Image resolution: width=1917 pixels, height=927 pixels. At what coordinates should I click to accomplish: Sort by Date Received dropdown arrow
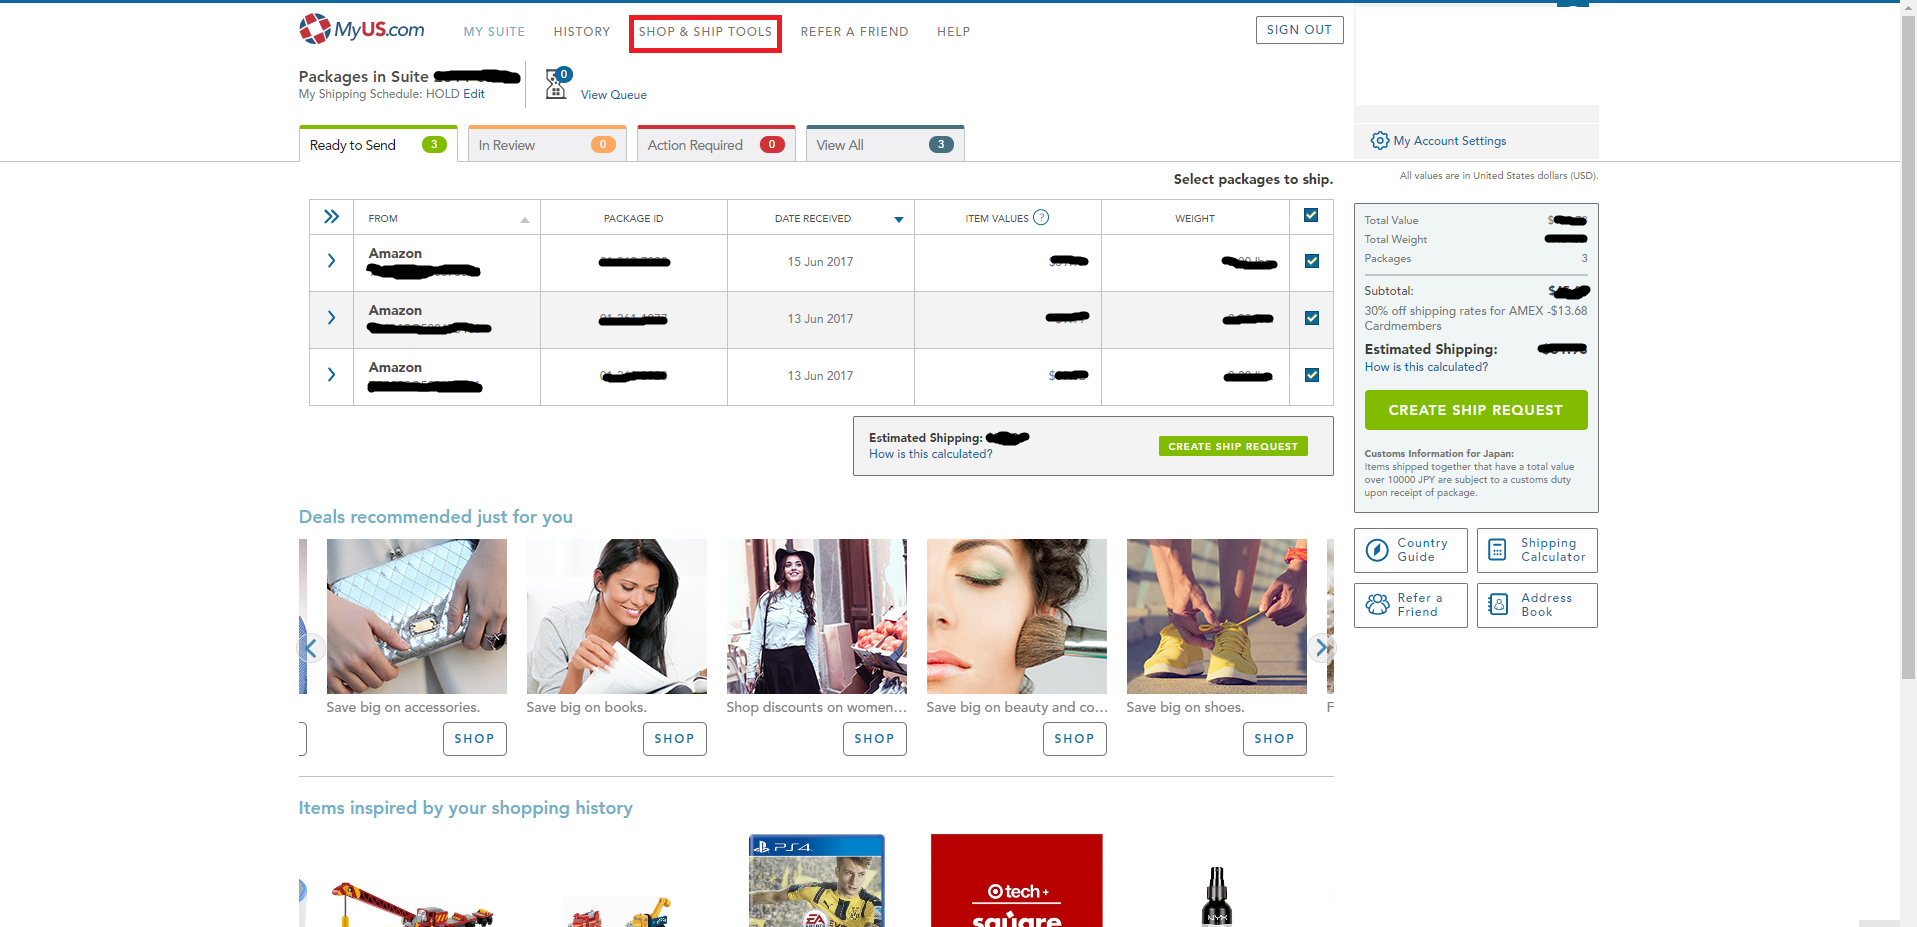[898, 219]
